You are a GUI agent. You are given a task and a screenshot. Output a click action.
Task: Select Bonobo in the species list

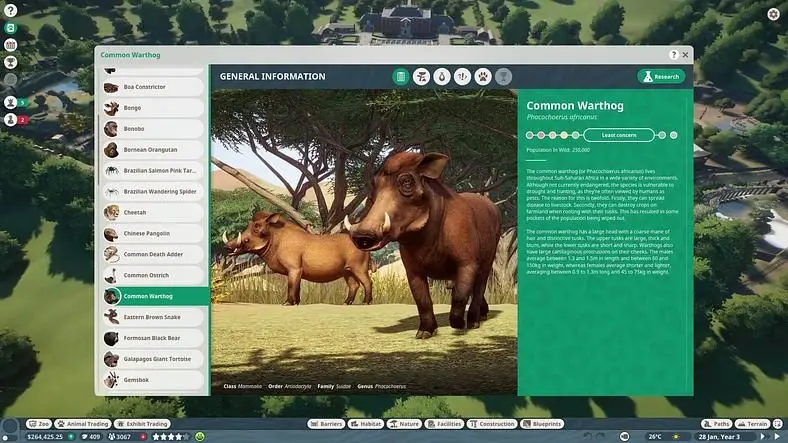click(153, 129)
